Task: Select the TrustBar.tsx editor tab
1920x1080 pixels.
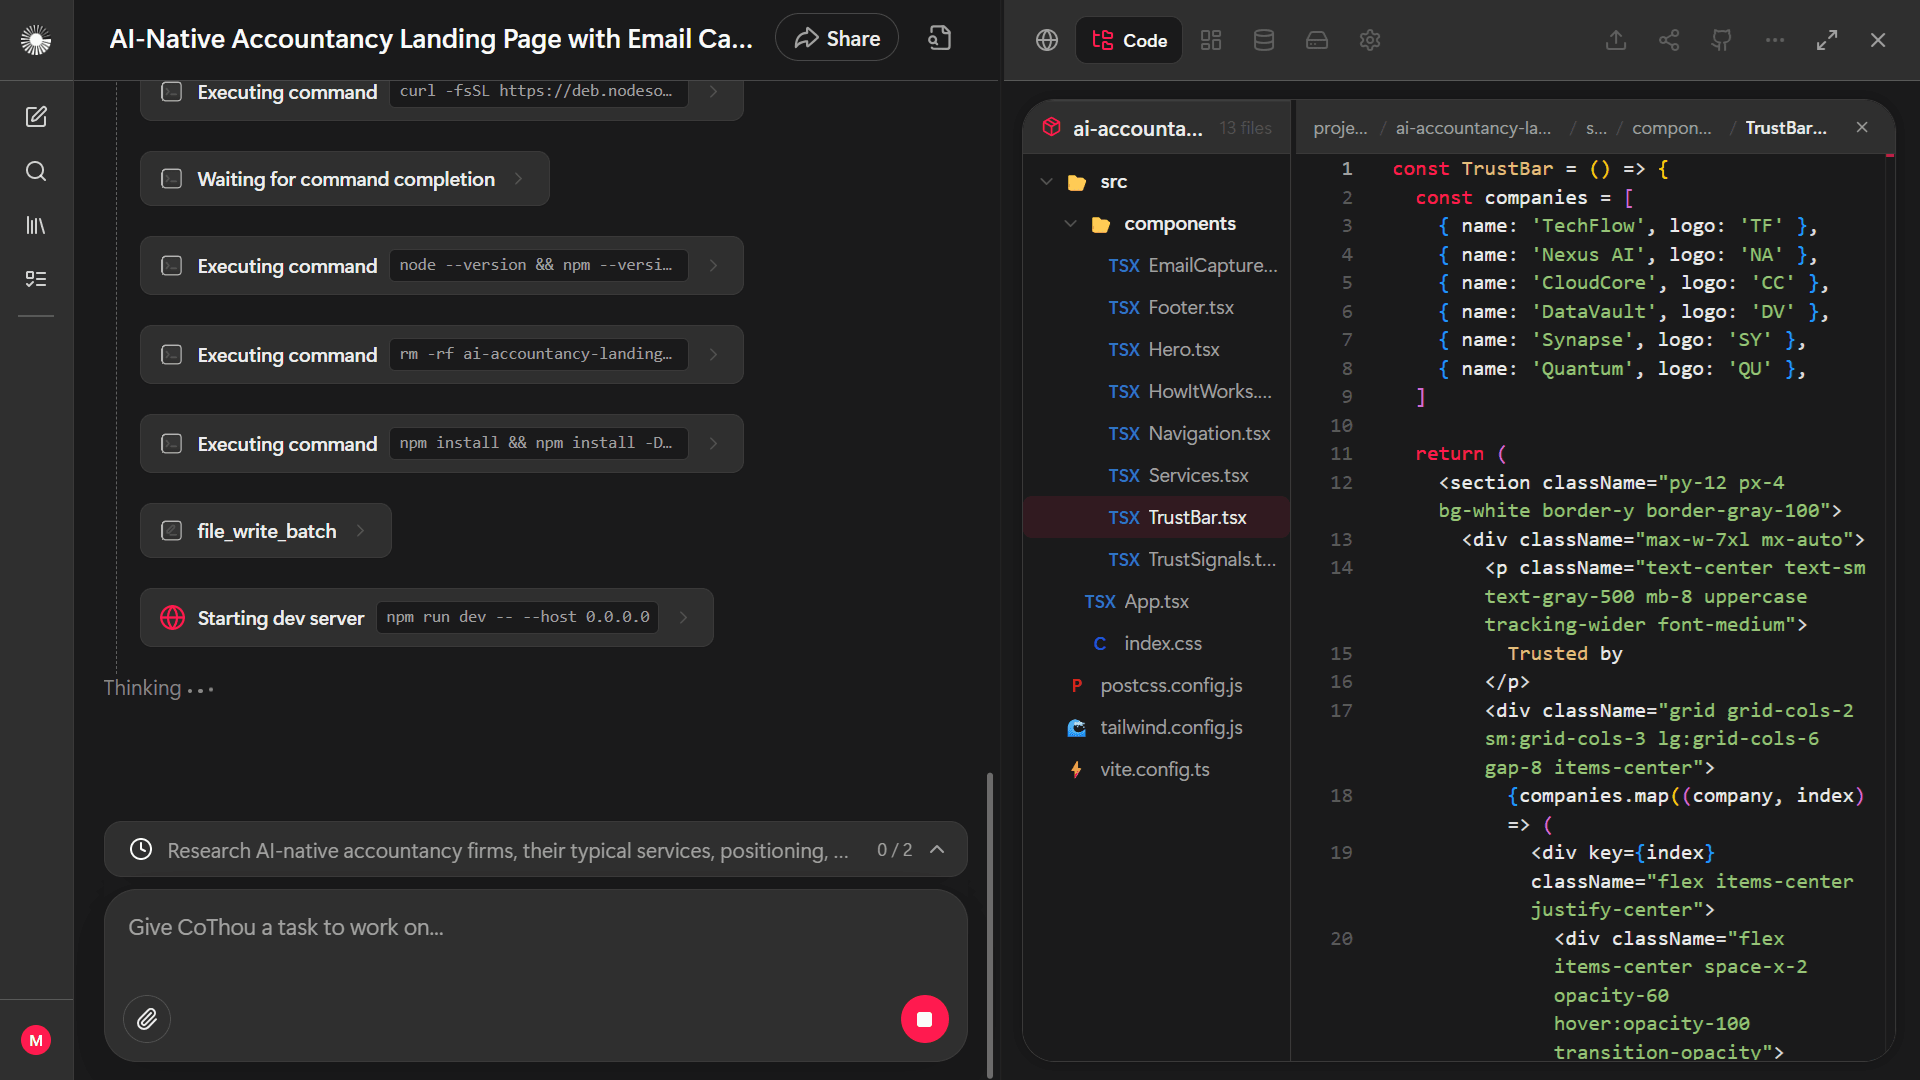Action: tap(1786, 127)
